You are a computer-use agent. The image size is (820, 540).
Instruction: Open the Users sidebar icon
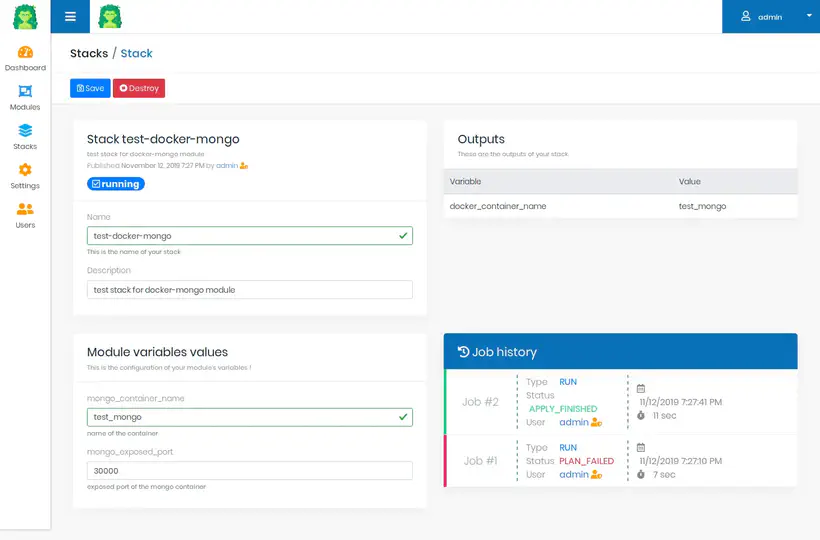pyautogui.click(x=25, y=209)
